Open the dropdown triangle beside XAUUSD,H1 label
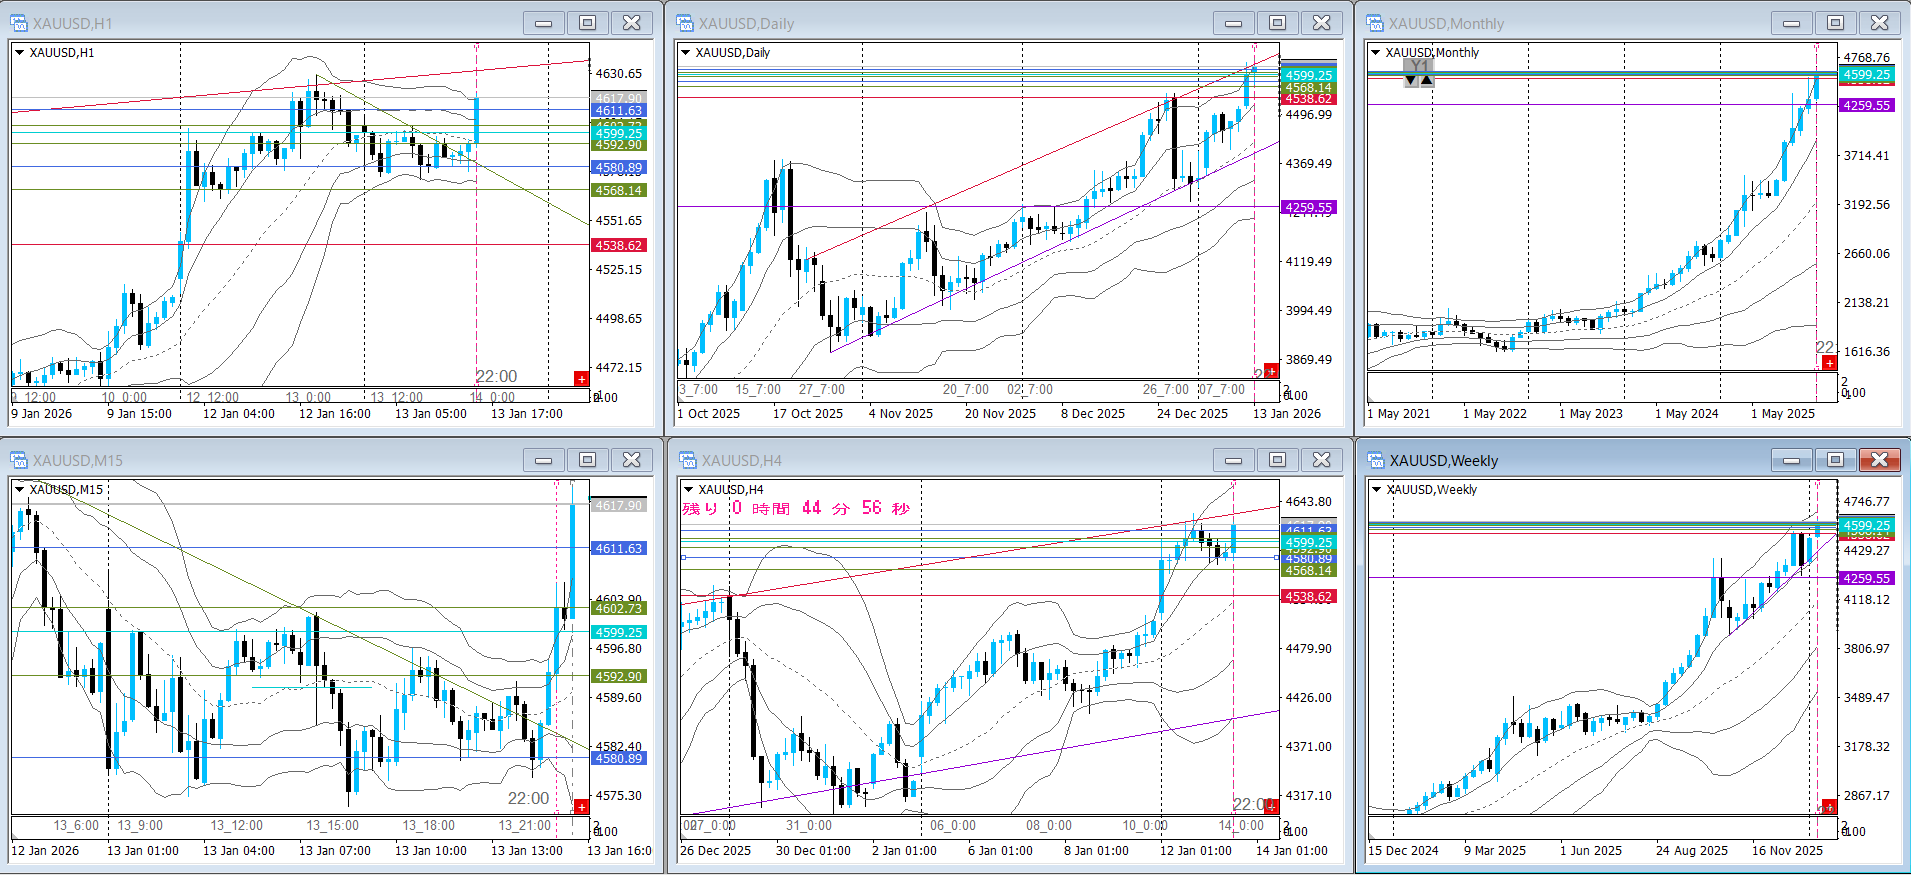Image resolution: width=1911 pixels, height=875 pixels. click(19, 53)
